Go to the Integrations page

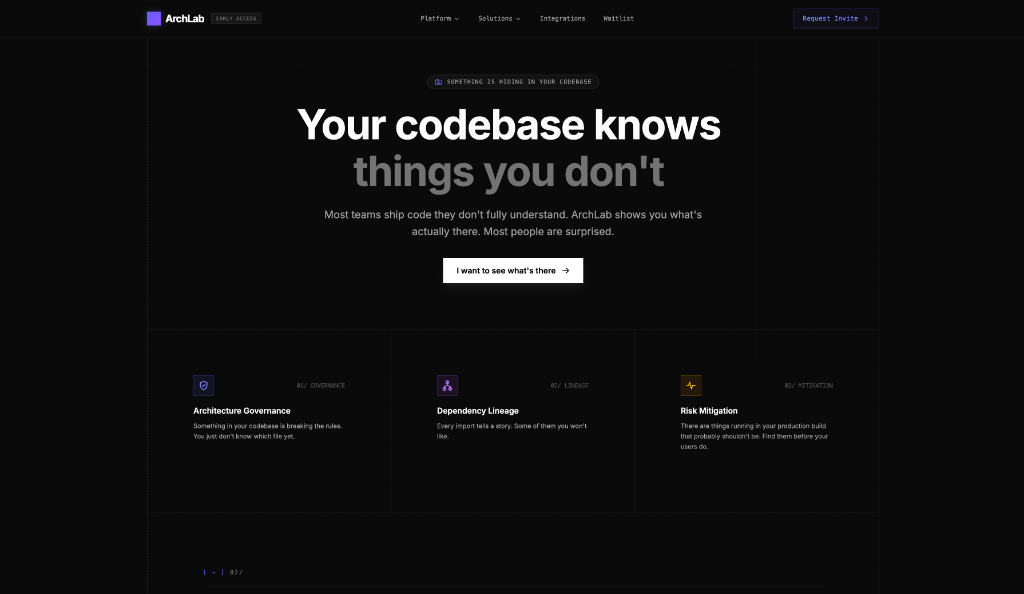(x=562, y=18)
